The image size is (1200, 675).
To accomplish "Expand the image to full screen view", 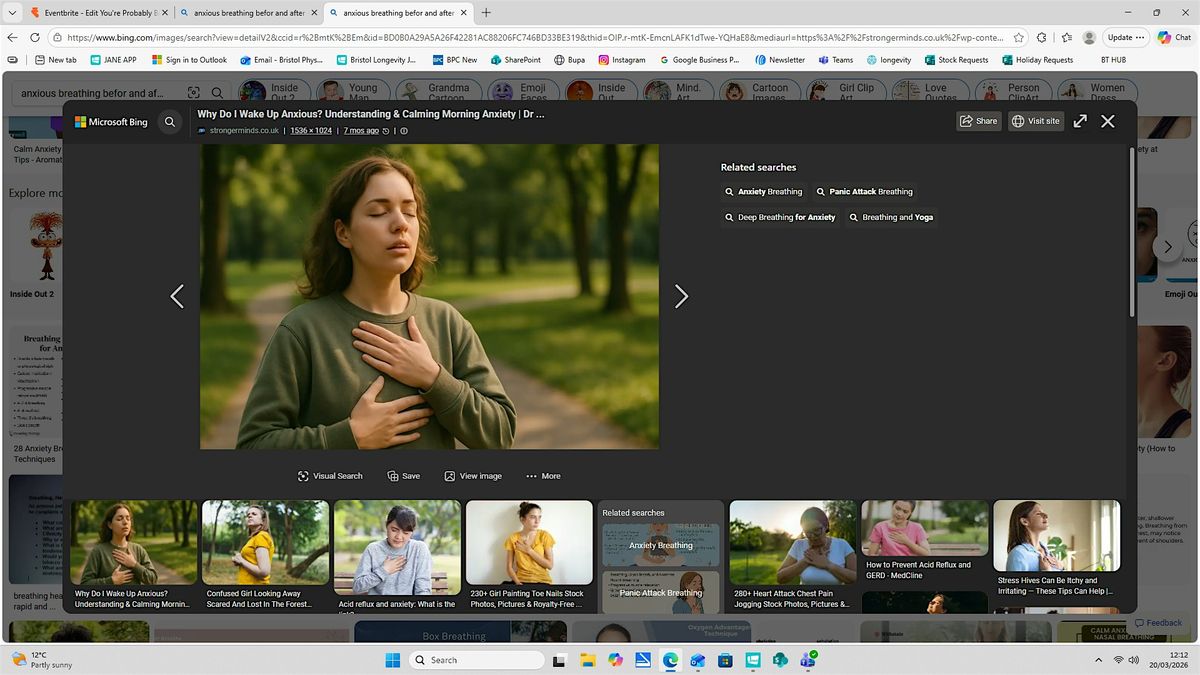I will point(1080,121).
